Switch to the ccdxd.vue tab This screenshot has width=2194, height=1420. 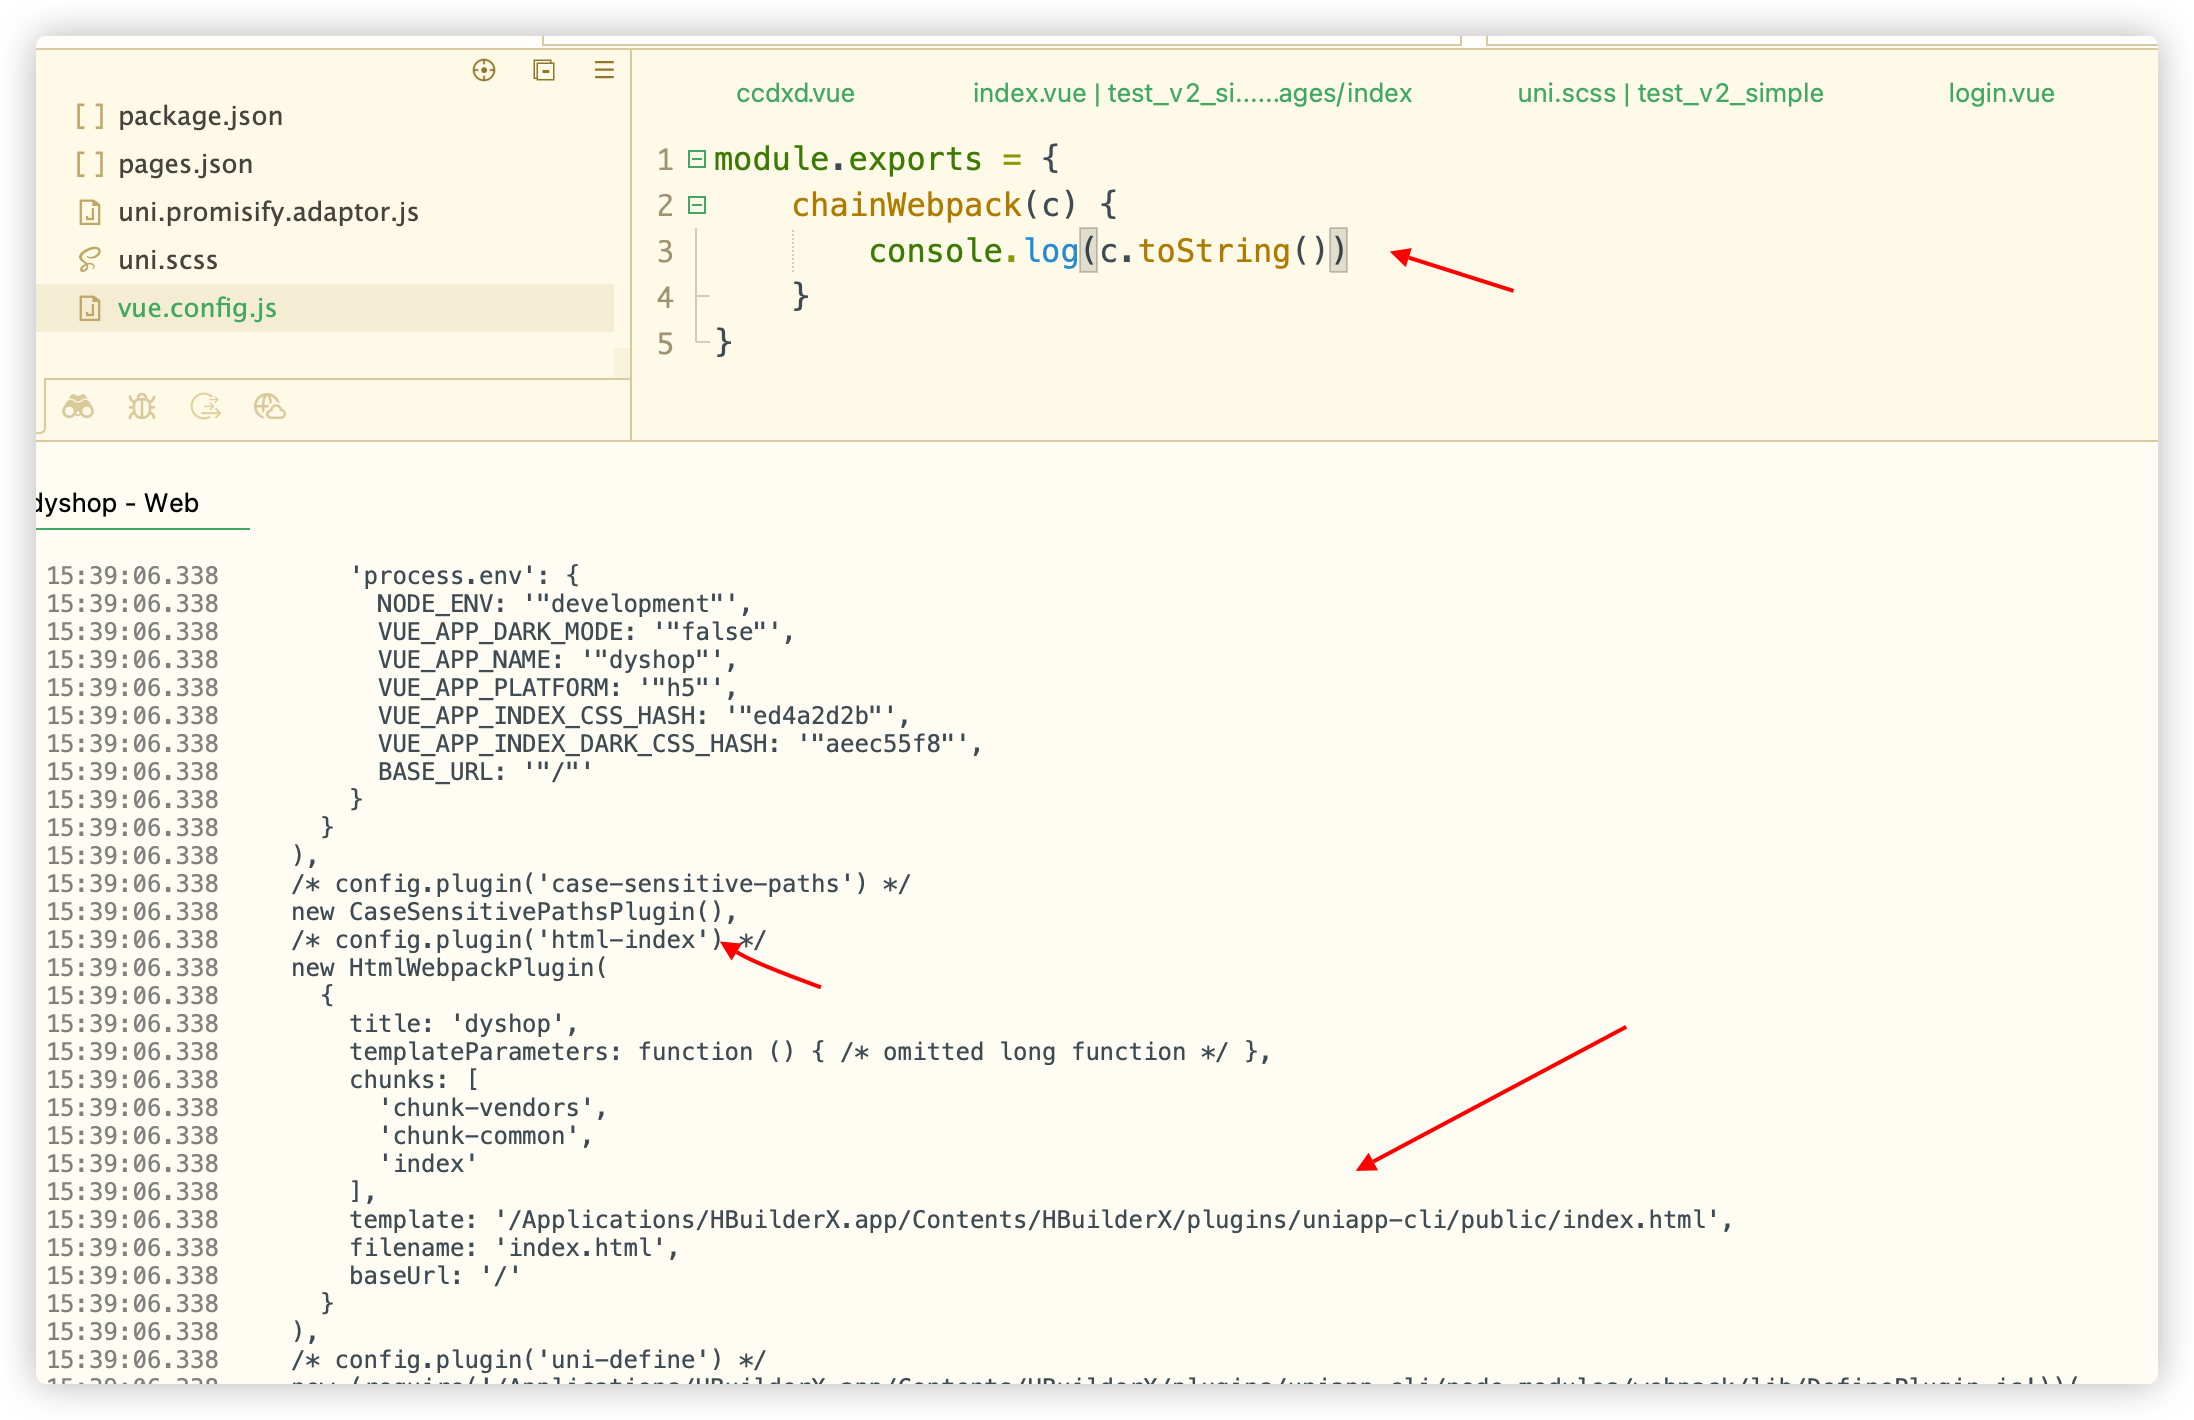point(795,94)
